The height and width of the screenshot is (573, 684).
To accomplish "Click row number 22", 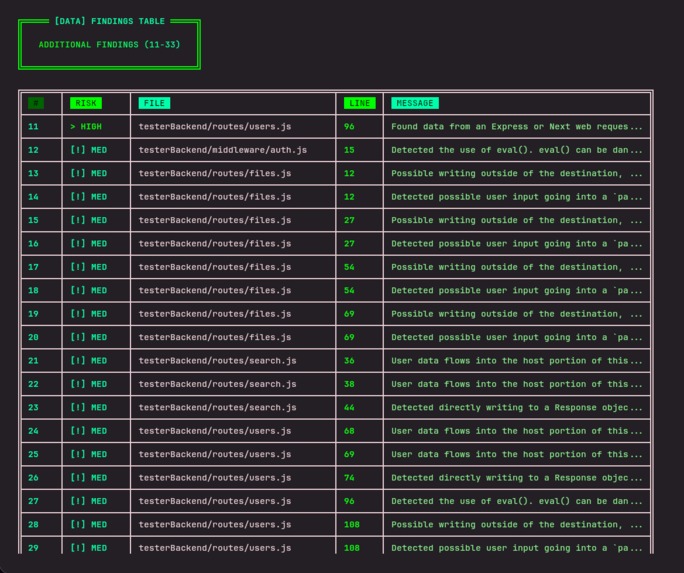I will (x=33, y=384).
